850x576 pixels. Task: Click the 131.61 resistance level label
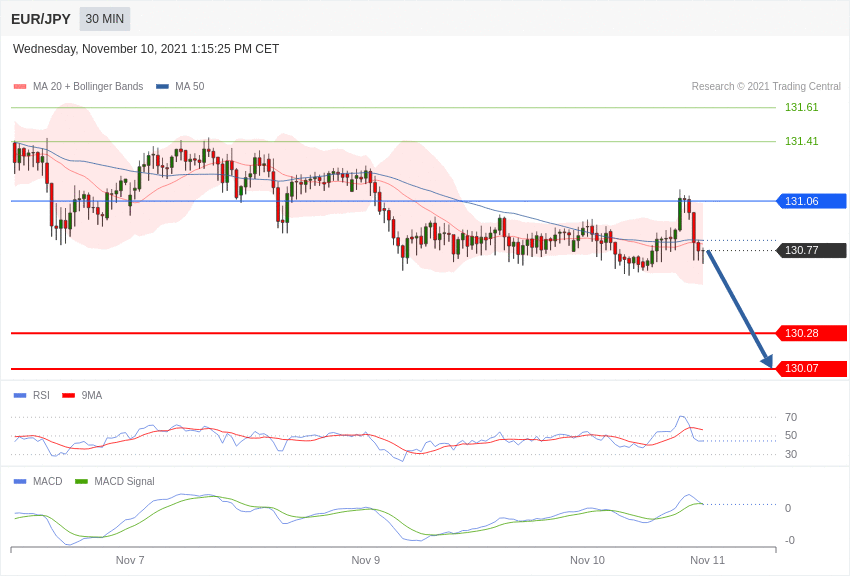[x=801, y=107]
